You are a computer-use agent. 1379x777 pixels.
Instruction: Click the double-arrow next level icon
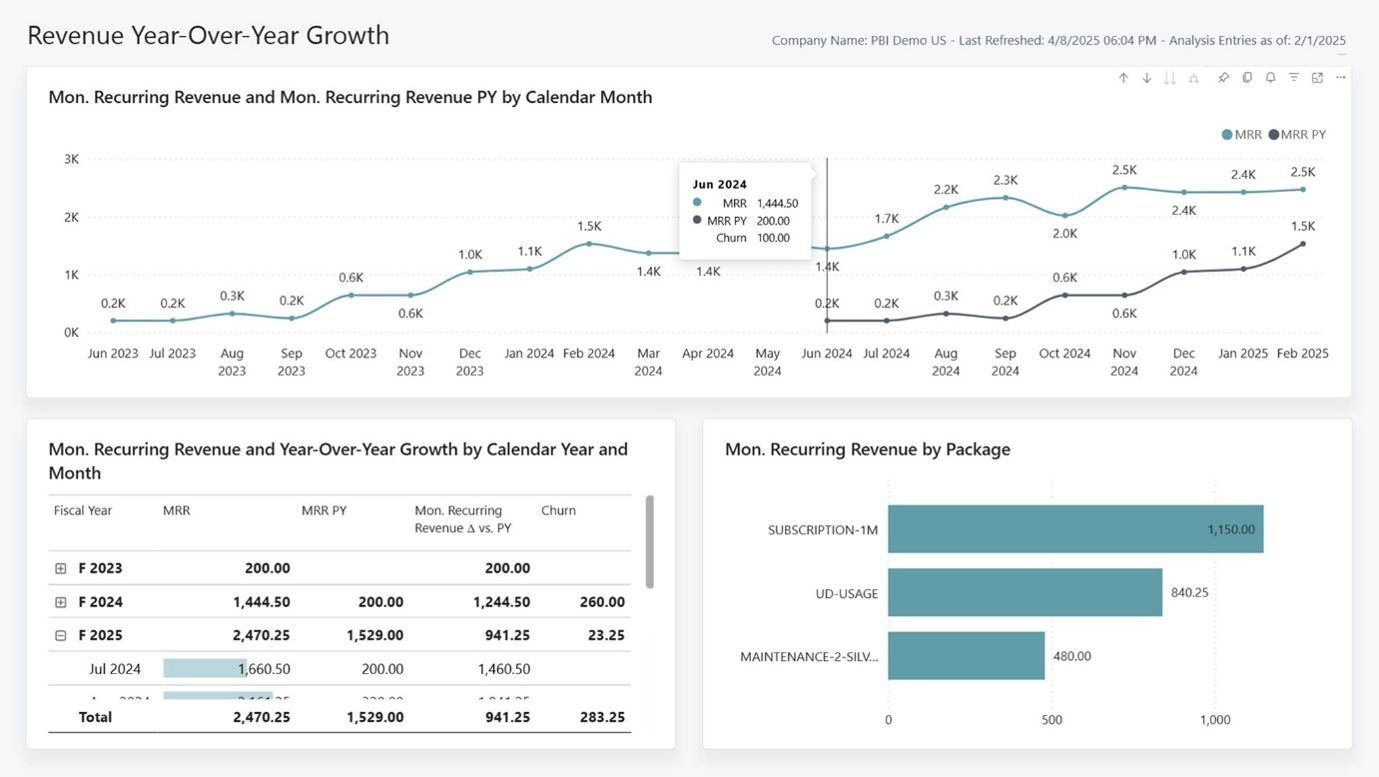pyautogui.click(x=1170, y=78)
